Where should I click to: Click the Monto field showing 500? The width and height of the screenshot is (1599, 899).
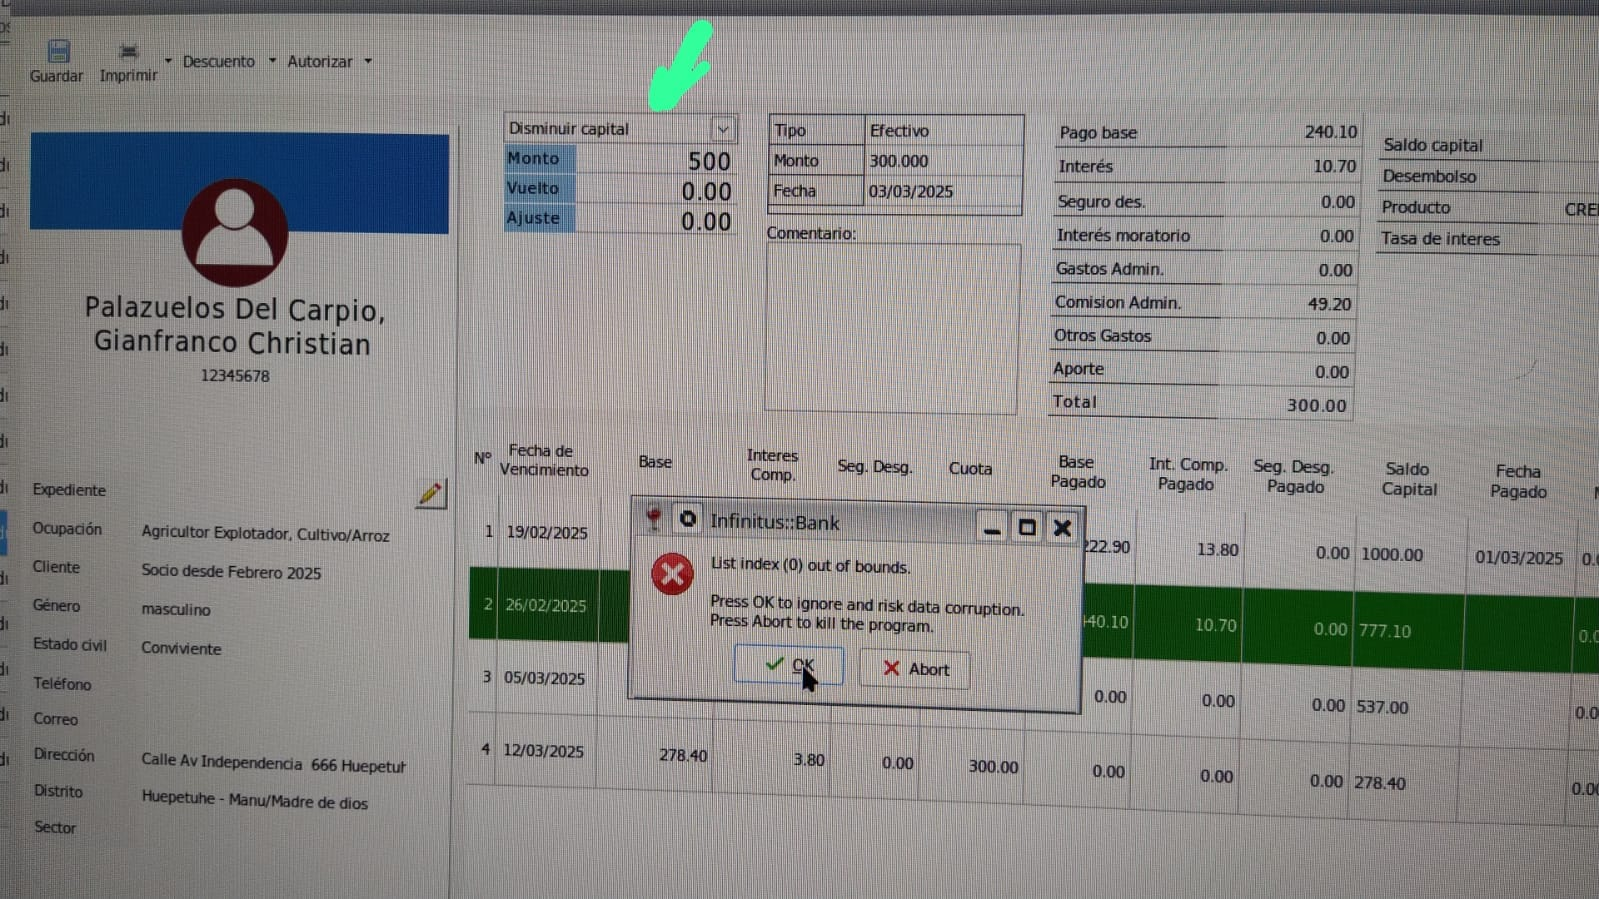coord(655,161)
